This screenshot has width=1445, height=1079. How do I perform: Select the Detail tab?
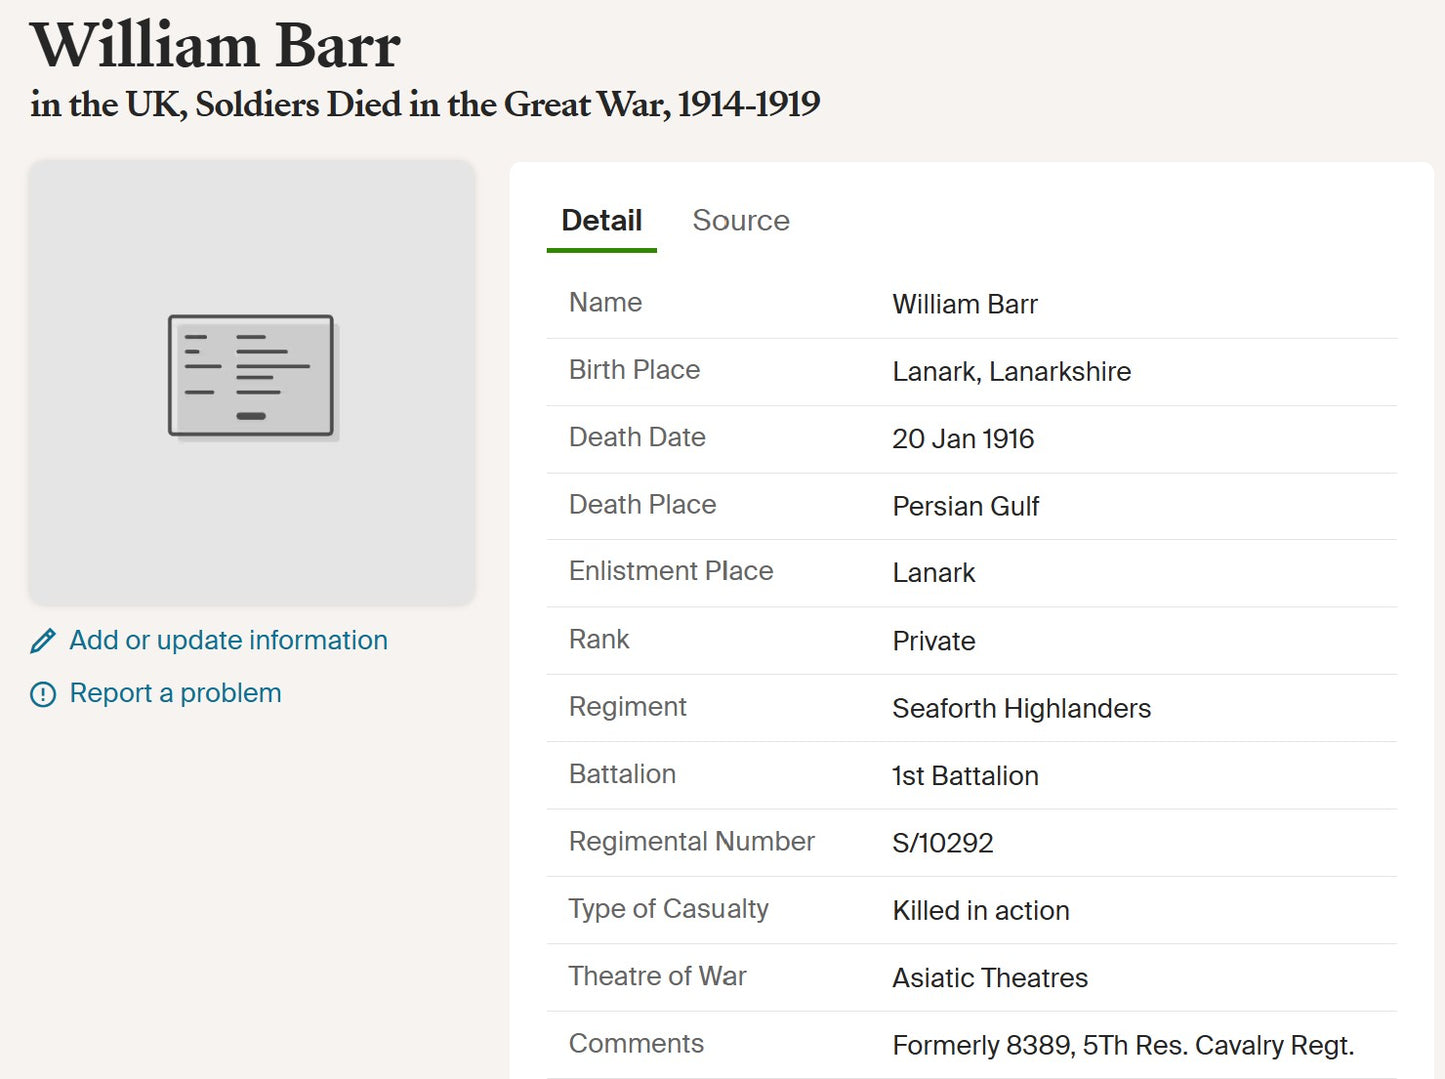click(601, 221)
